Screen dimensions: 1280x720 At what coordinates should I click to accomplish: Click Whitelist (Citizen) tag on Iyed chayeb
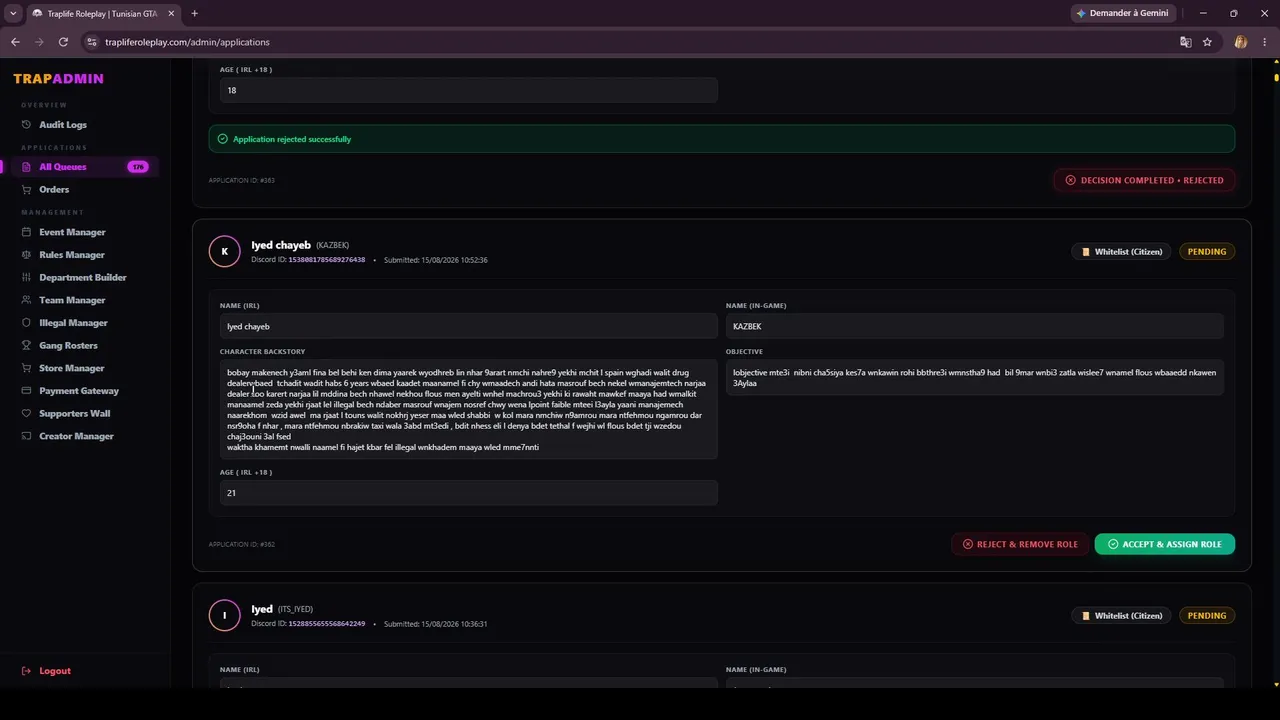(1121, 252)
